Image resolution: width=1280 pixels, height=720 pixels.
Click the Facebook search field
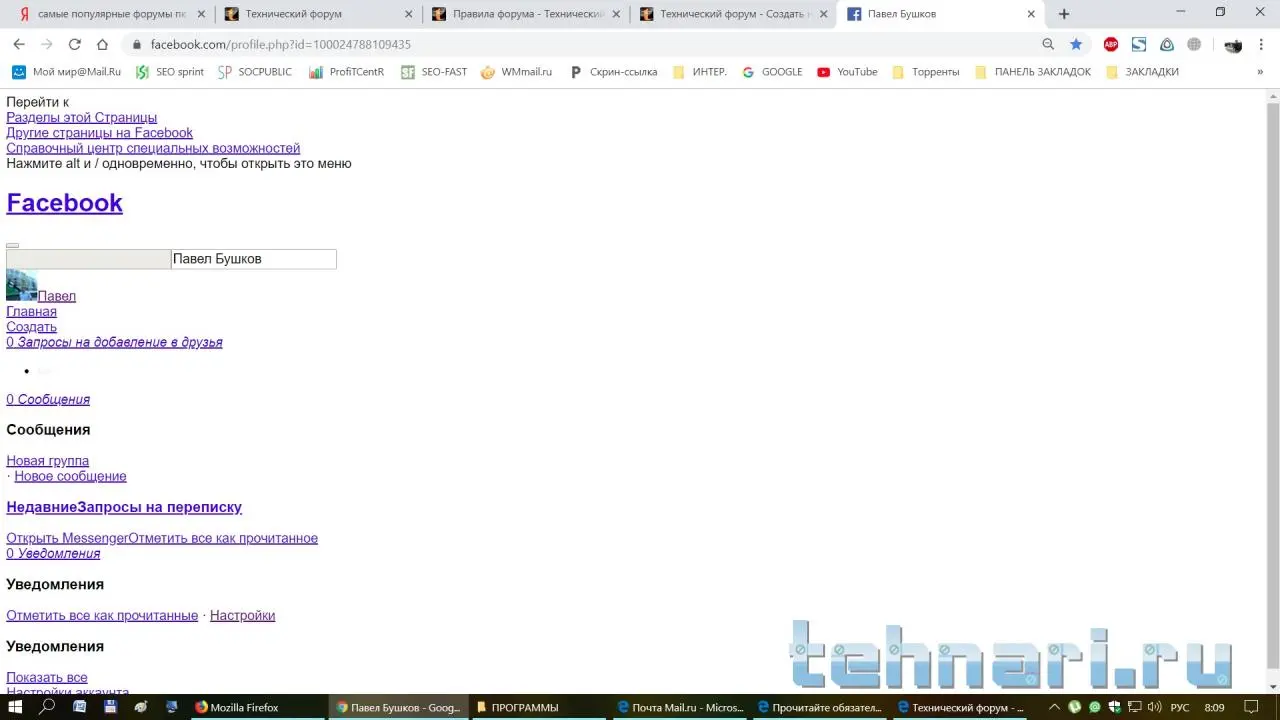click(253, 259)
